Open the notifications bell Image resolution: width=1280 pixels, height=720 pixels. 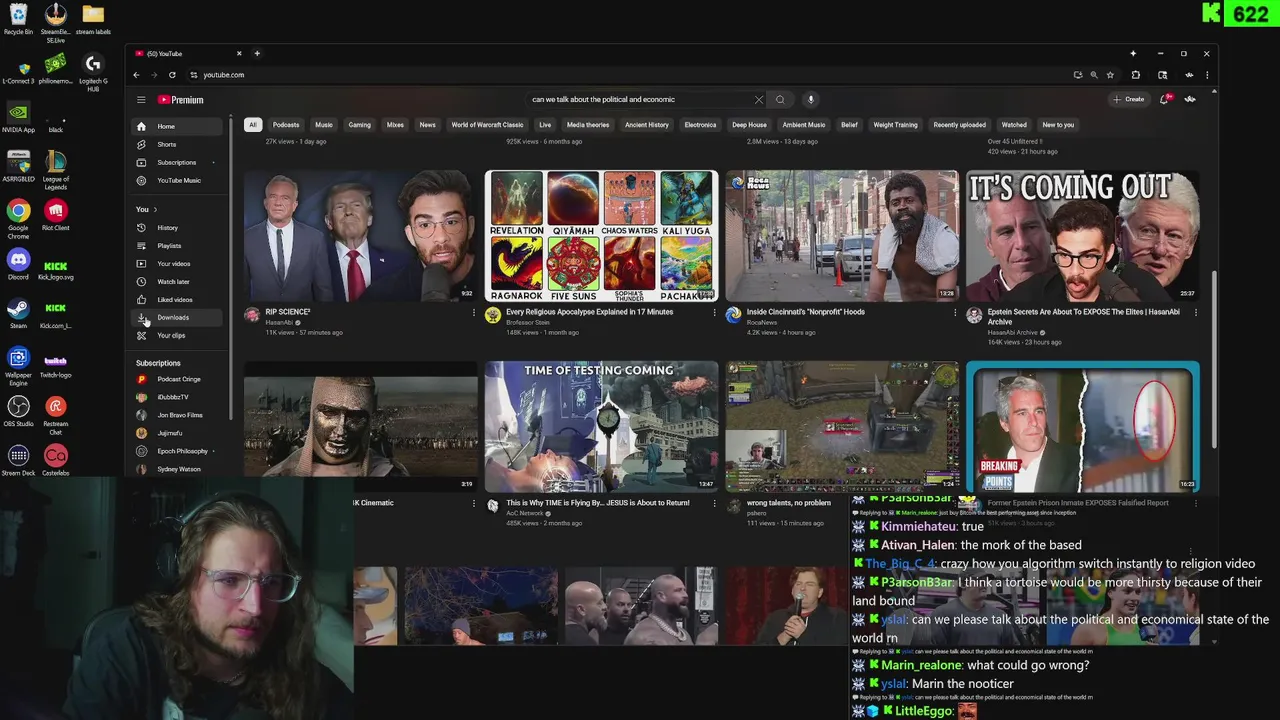point(1165,99)
